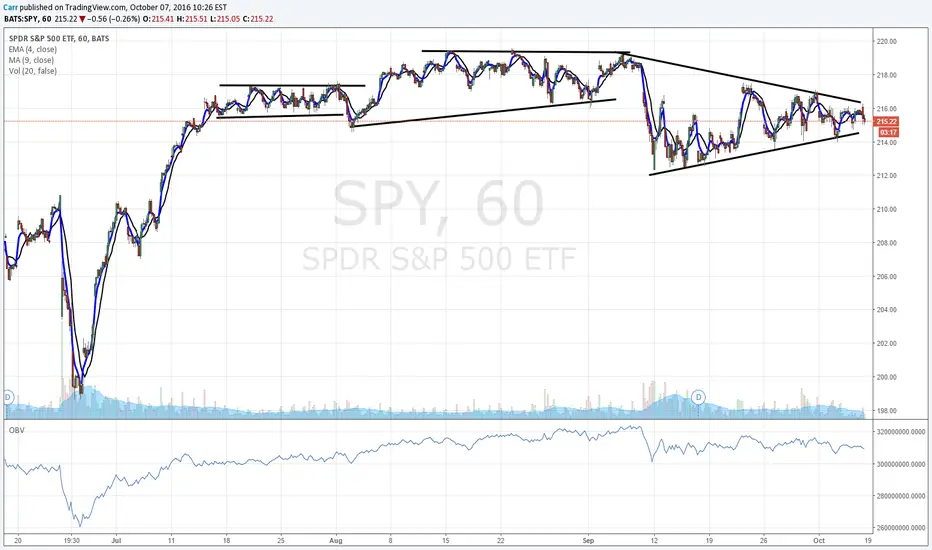932x550 pixels.
Task: Click the date label 25 on time axis
Action: (x=281, y=541)
